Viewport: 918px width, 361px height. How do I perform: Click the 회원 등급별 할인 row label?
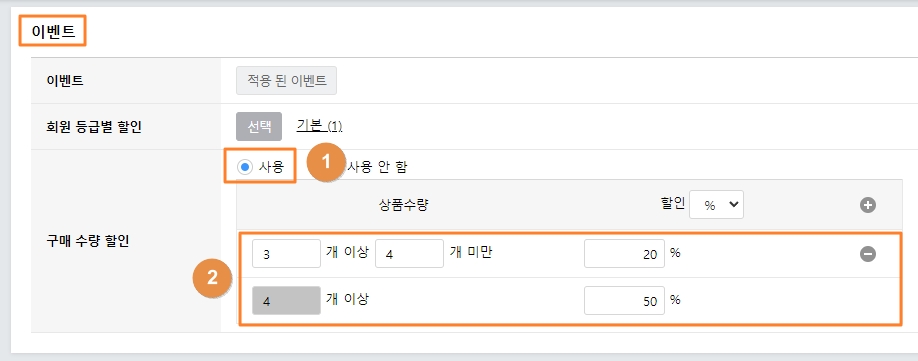(x=94, y=126)
